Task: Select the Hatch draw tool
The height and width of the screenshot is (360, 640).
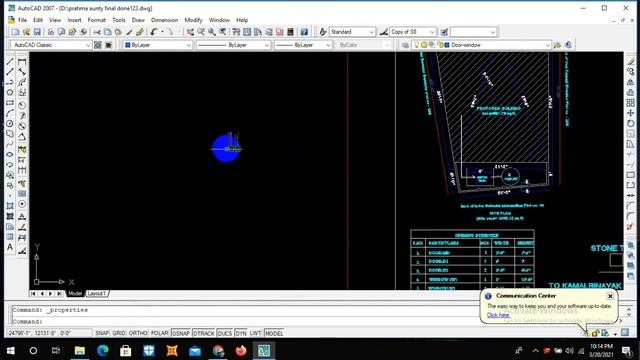Action: click(10, 206)
